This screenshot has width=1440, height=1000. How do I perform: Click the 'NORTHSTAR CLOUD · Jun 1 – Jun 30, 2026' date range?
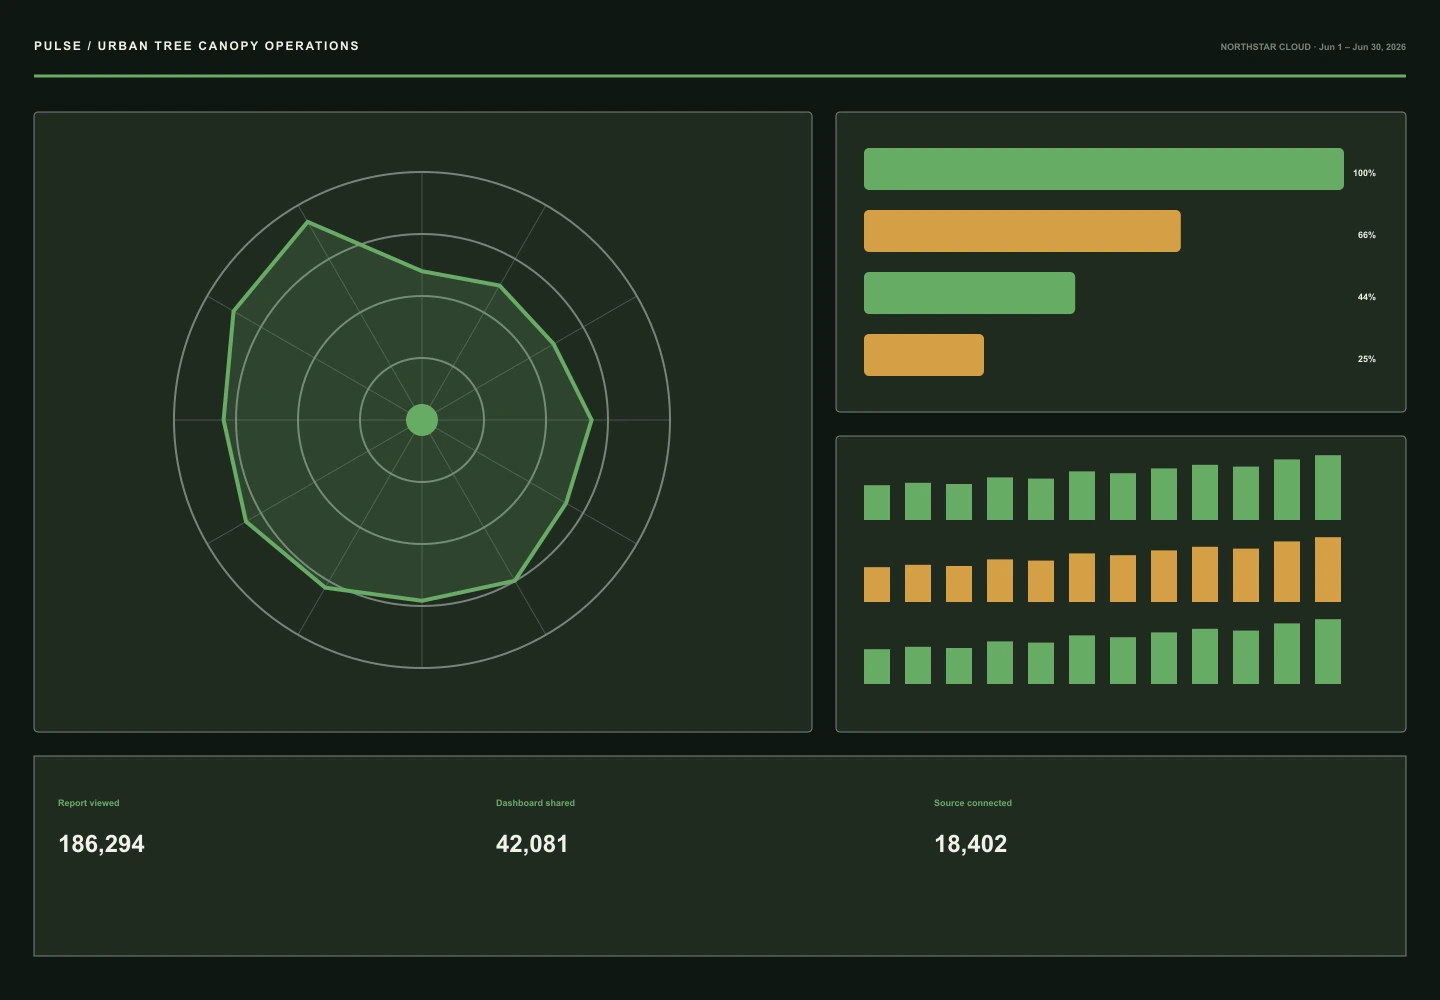(1313, 47)
